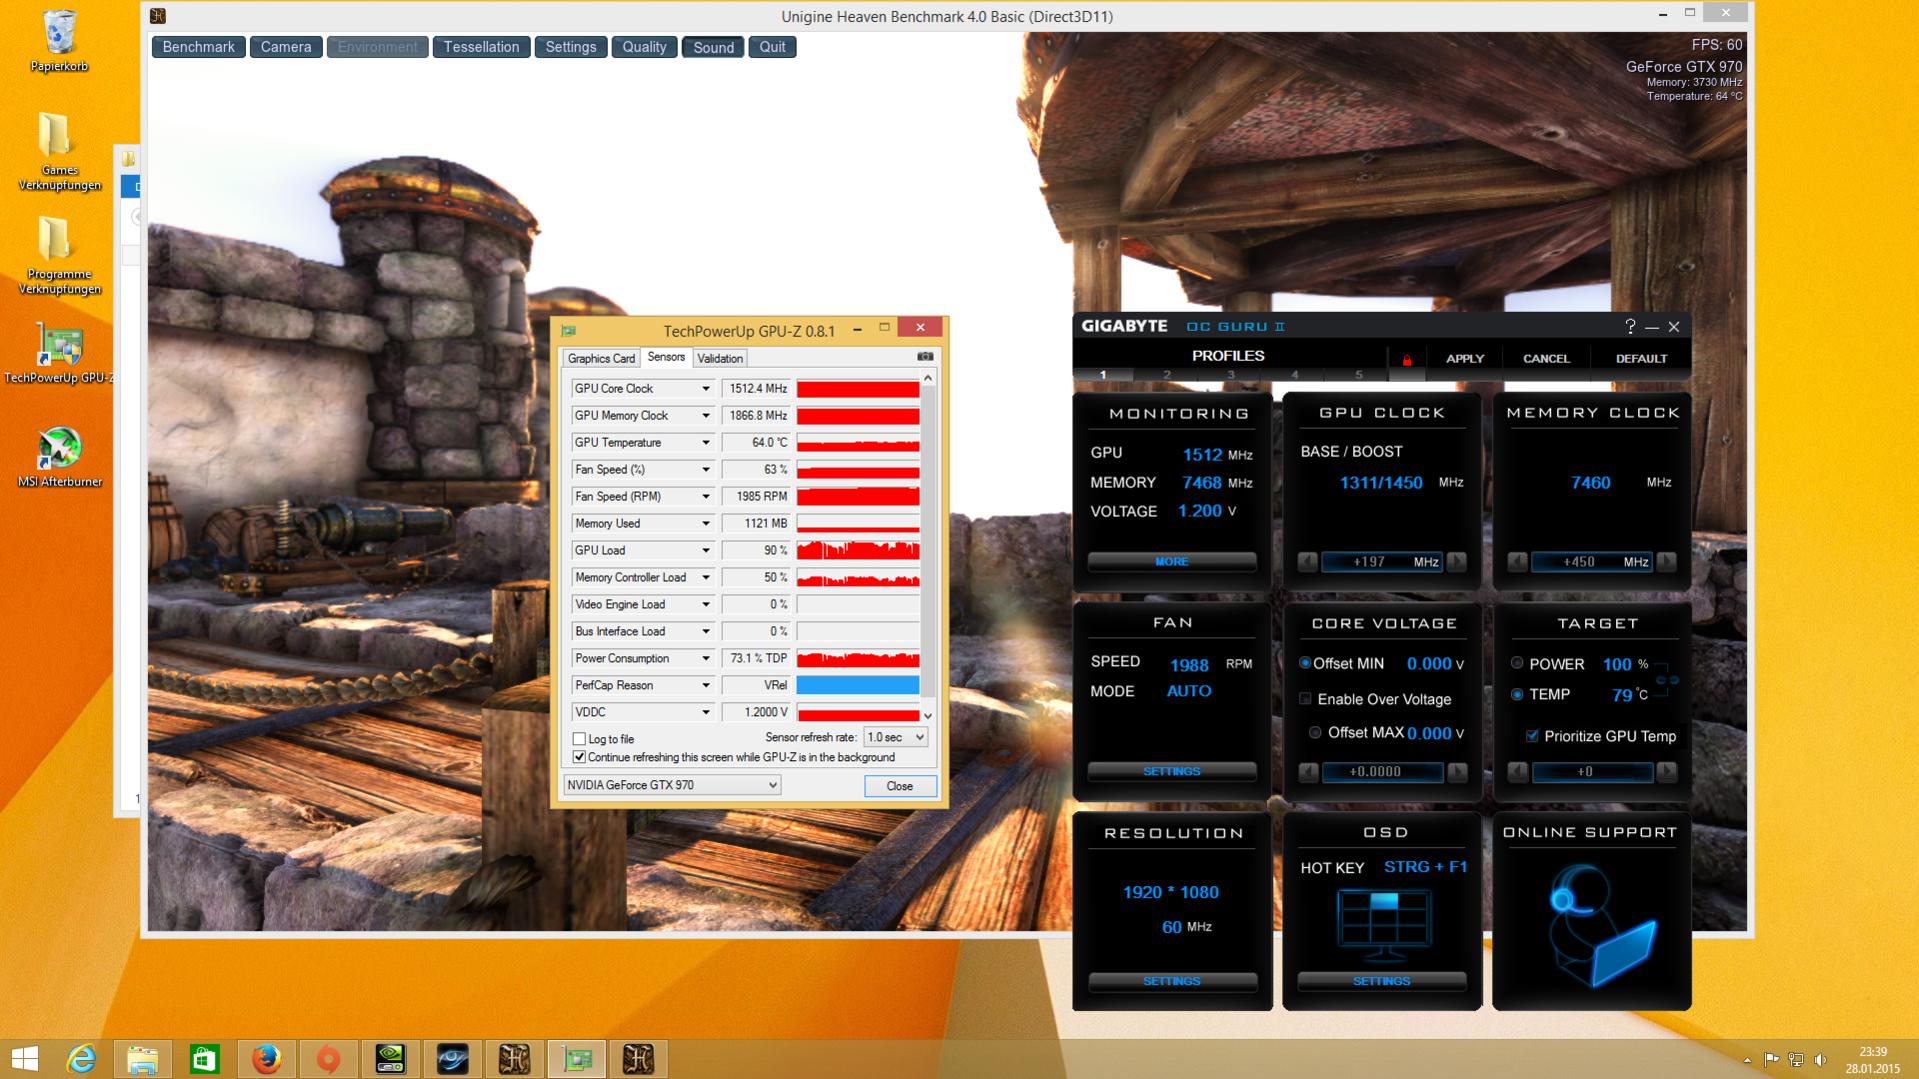This screenshot has height=1079, width=1919.
Task: Click the GPU clock +197 MHz offset field
Action: (1382, 562)
